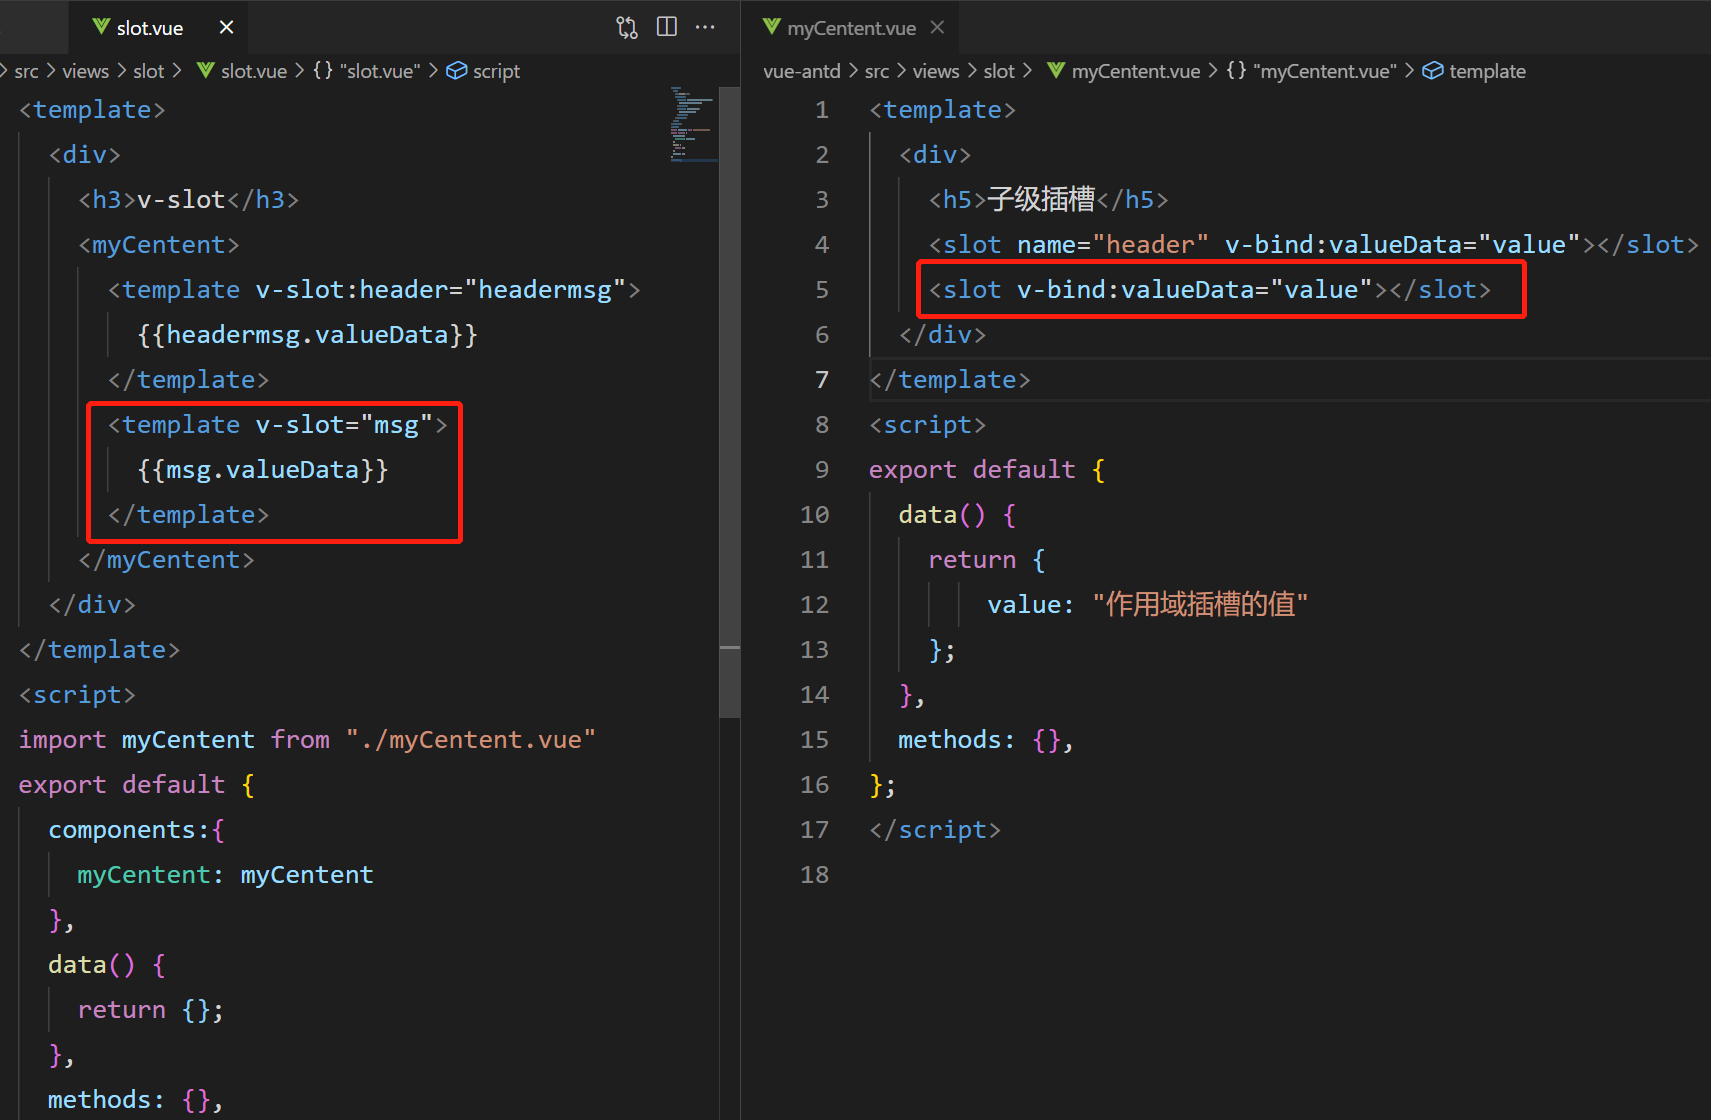Click 'data() {' in slot.vue
Screen dimensions: 1711x1120
[107, 965]
